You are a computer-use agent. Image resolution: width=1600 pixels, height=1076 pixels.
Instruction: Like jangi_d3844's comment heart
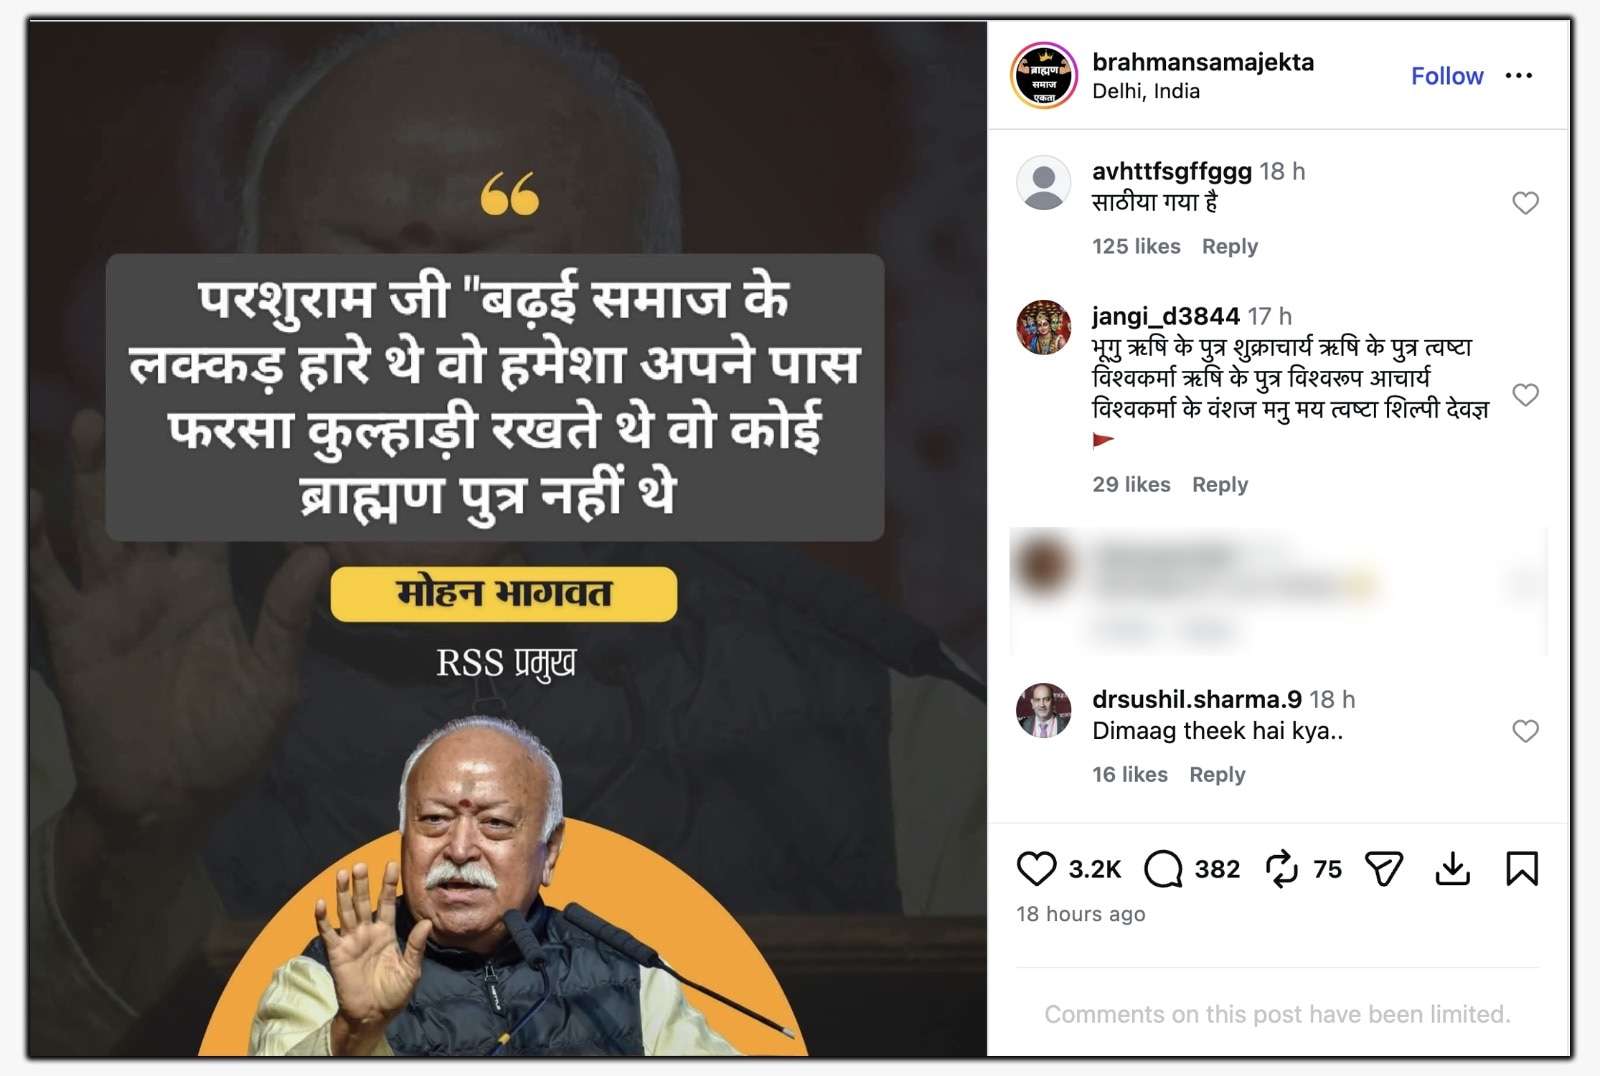[x=1525, y=395]
